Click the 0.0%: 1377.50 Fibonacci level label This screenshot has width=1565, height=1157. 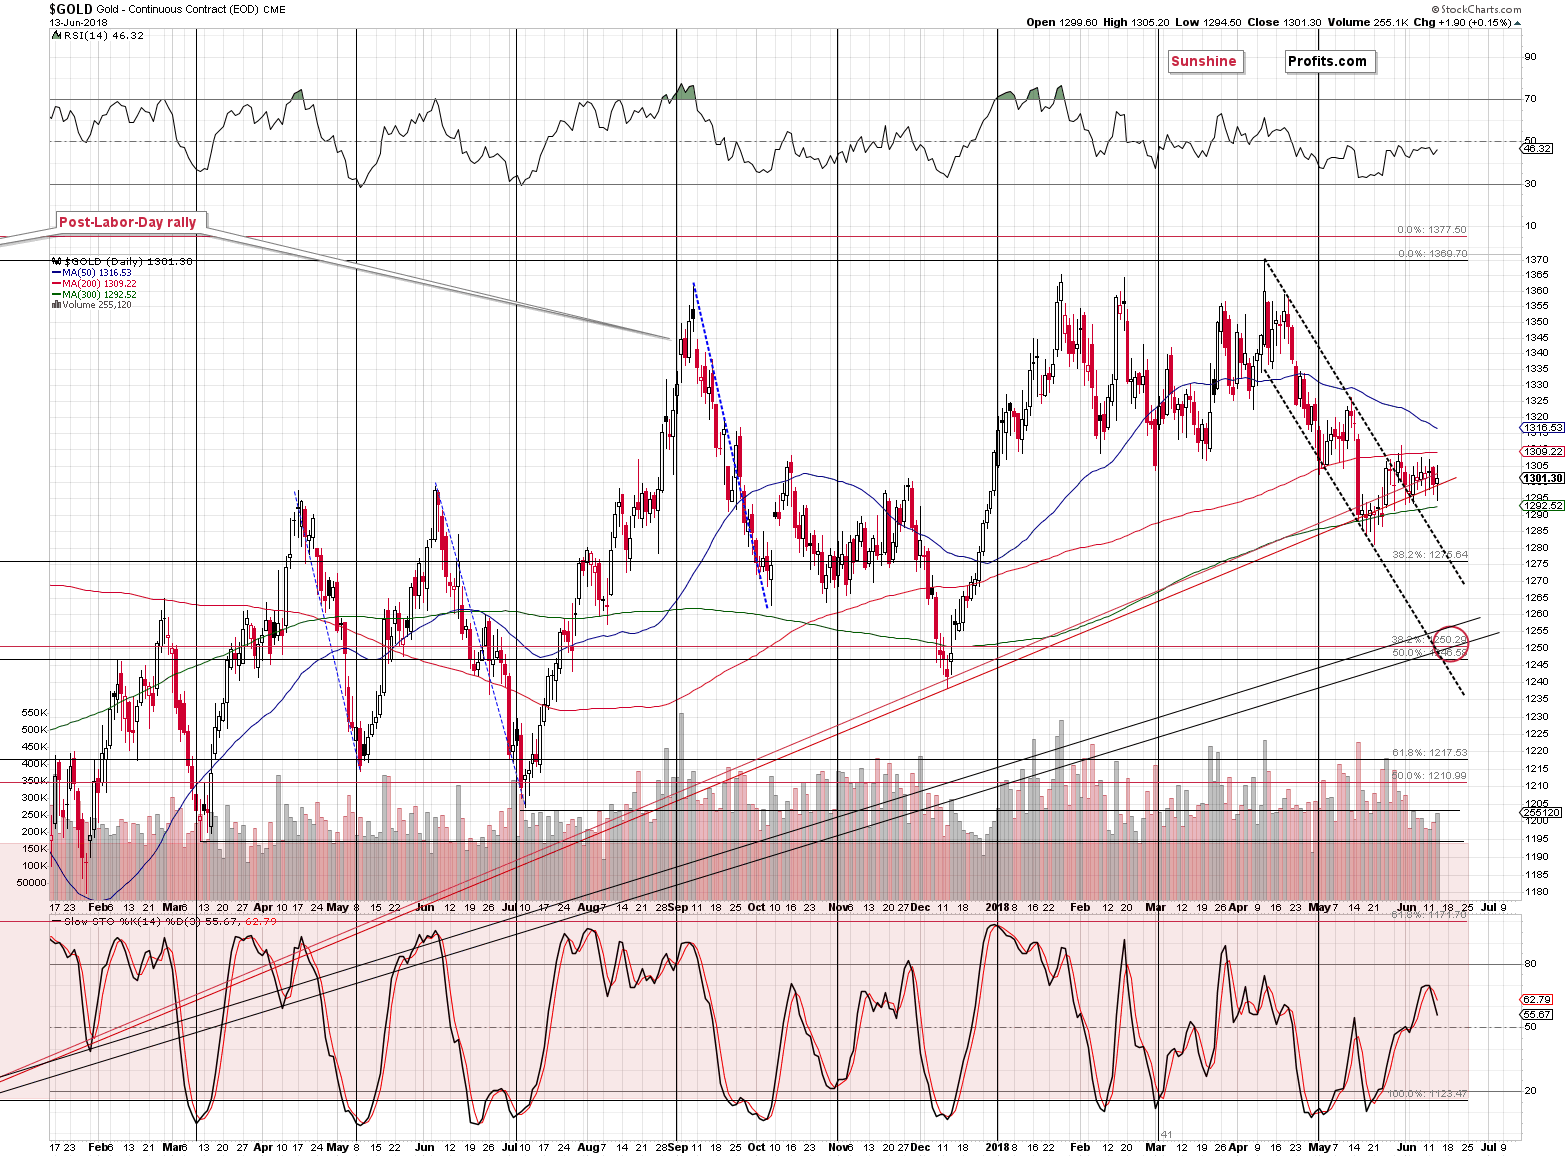pos(1432,230)
